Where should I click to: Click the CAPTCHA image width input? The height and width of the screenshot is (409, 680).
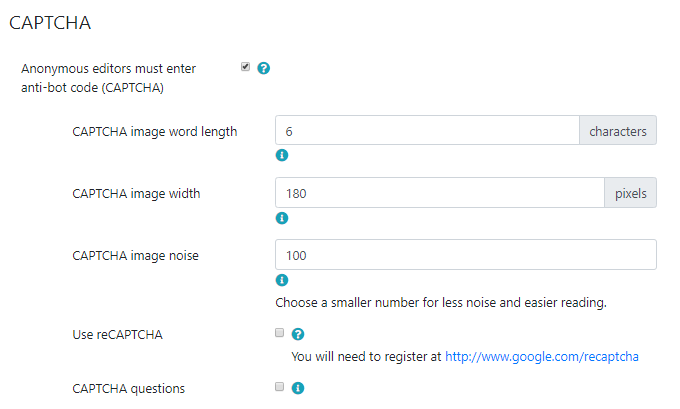click(x=438, y=193)
